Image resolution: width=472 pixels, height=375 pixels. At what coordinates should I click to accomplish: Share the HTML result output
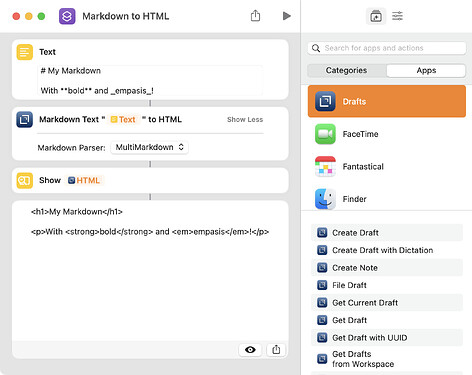276,350
